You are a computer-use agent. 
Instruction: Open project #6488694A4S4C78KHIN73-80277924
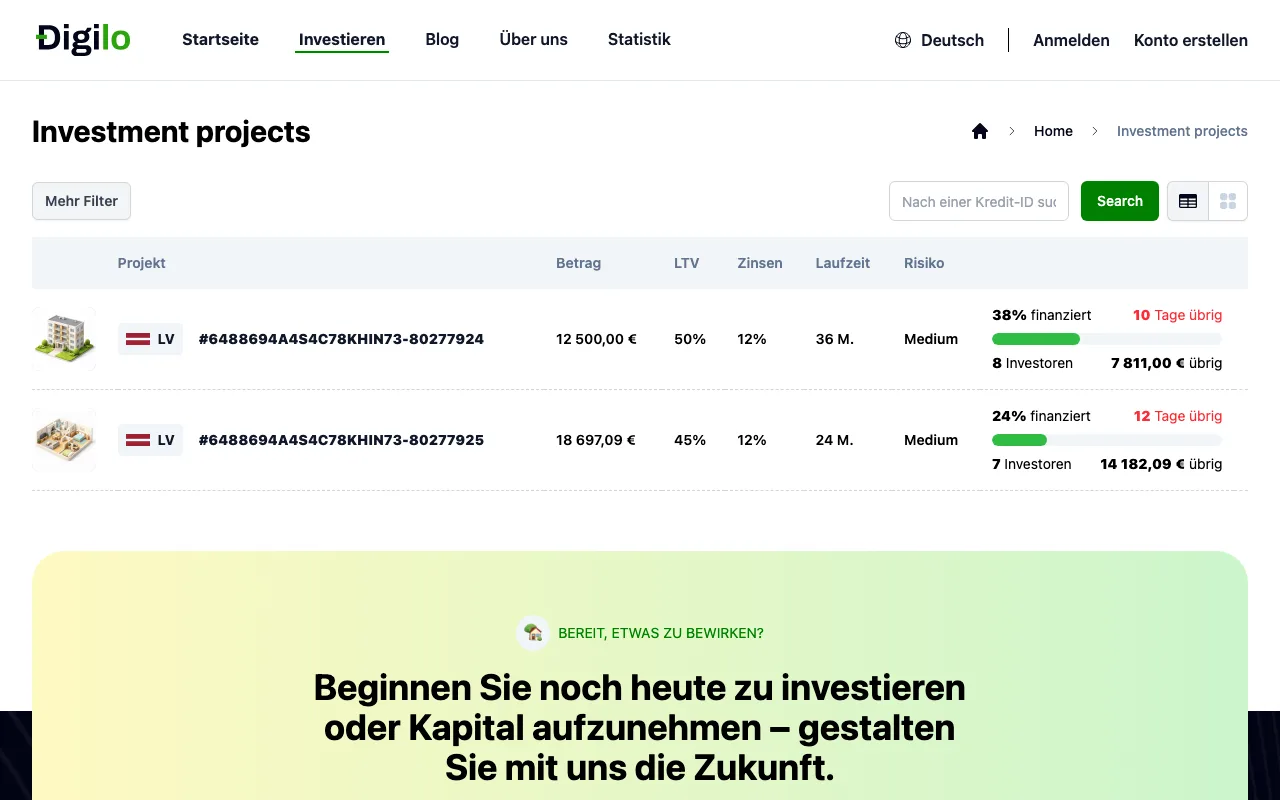341,339
